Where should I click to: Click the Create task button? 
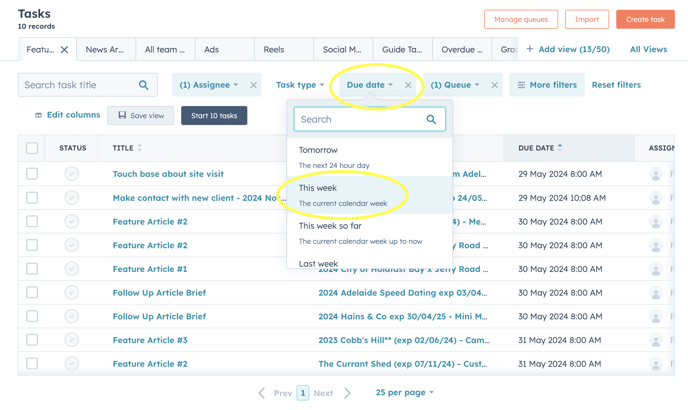(x=645, y=19)
